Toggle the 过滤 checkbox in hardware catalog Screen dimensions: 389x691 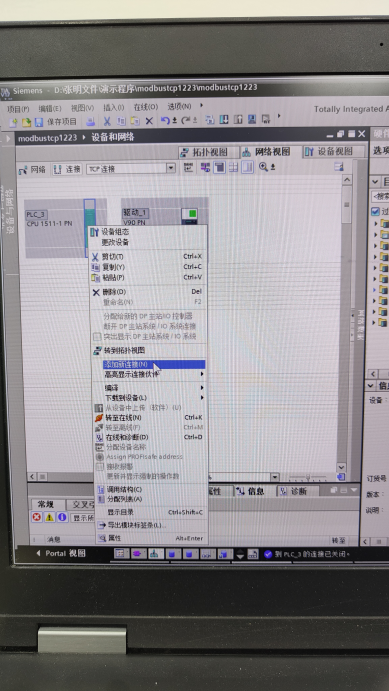tap(375, 212)
